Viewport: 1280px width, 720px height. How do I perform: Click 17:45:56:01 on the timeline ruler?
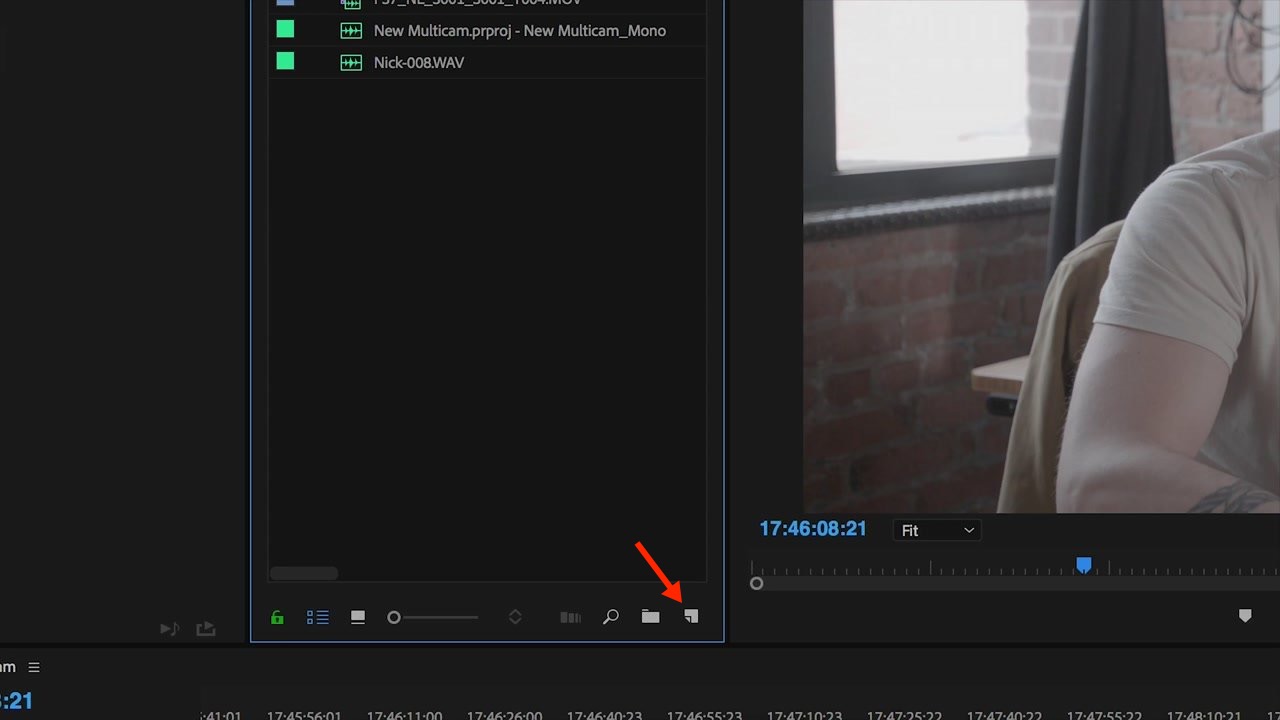304,716
